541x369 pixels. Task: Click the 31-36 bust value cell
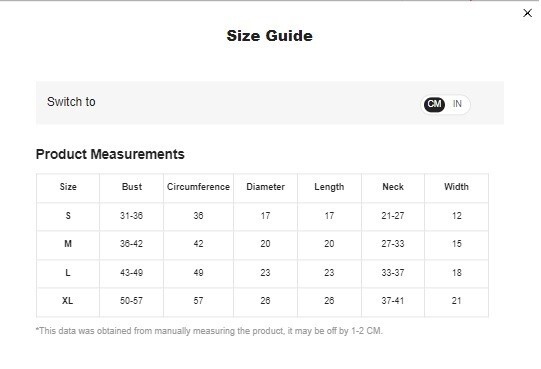pos(131,216)
